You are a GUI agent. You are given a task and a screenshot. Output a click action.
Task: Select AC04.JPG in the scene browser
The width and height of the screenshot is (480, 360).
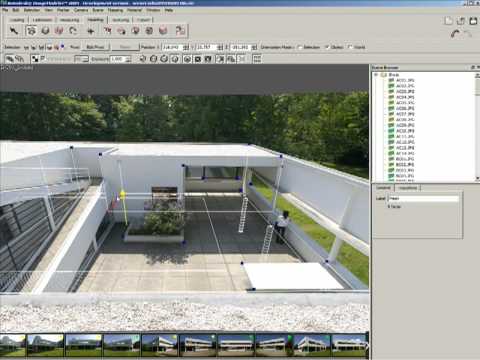click(405, 97)
